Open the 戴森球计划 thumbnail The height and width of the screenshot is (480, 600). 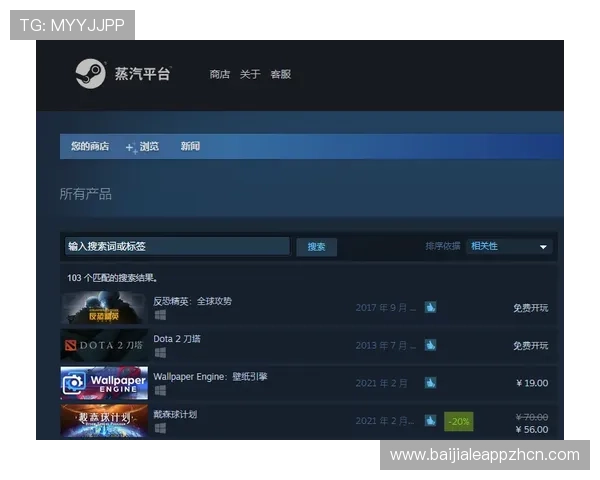(104, 421)
